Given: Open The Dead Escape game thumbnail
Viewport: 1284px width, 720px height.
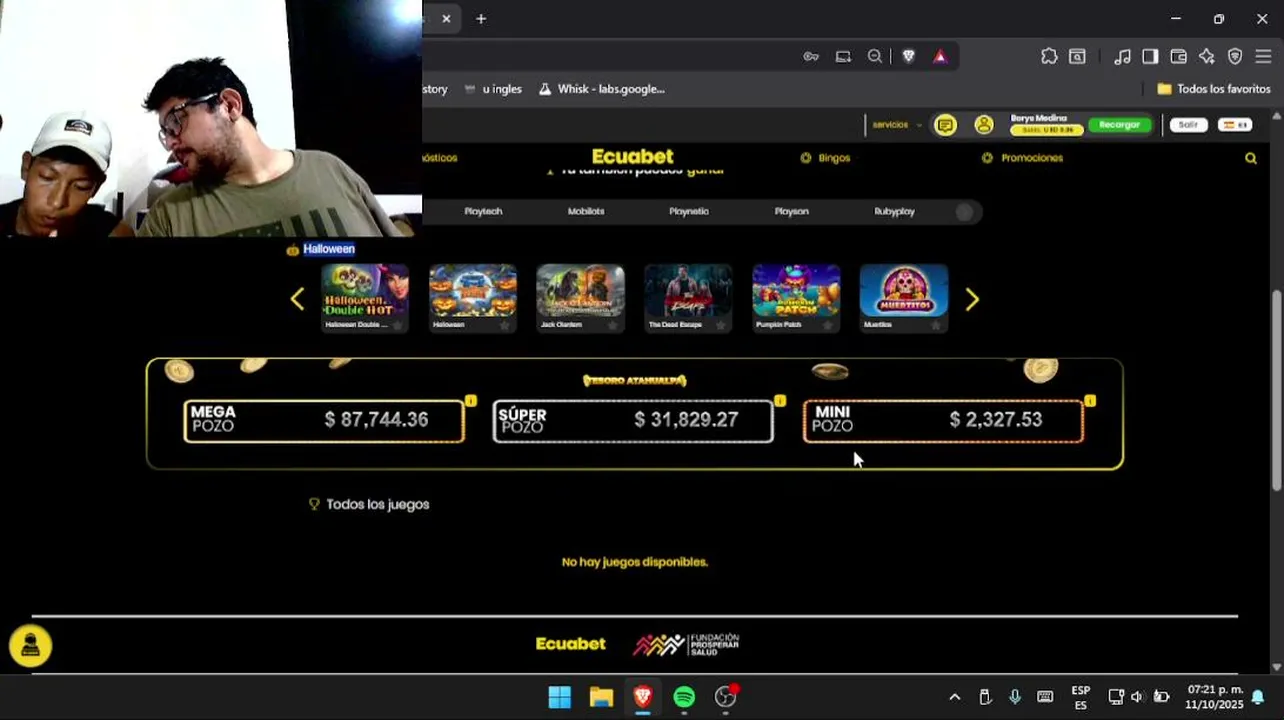Looking at the screenshot, I should (x=688, y=291).
